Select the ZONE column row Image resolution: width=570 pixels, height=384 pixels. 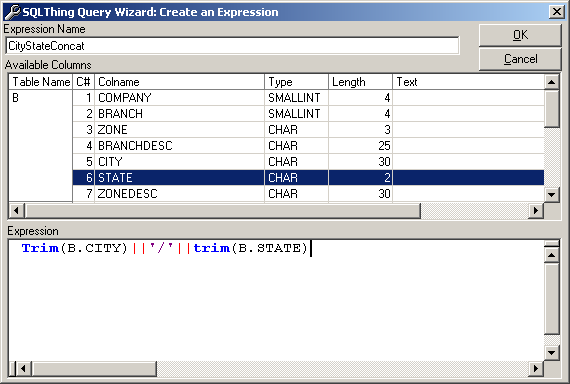point(308,129)
